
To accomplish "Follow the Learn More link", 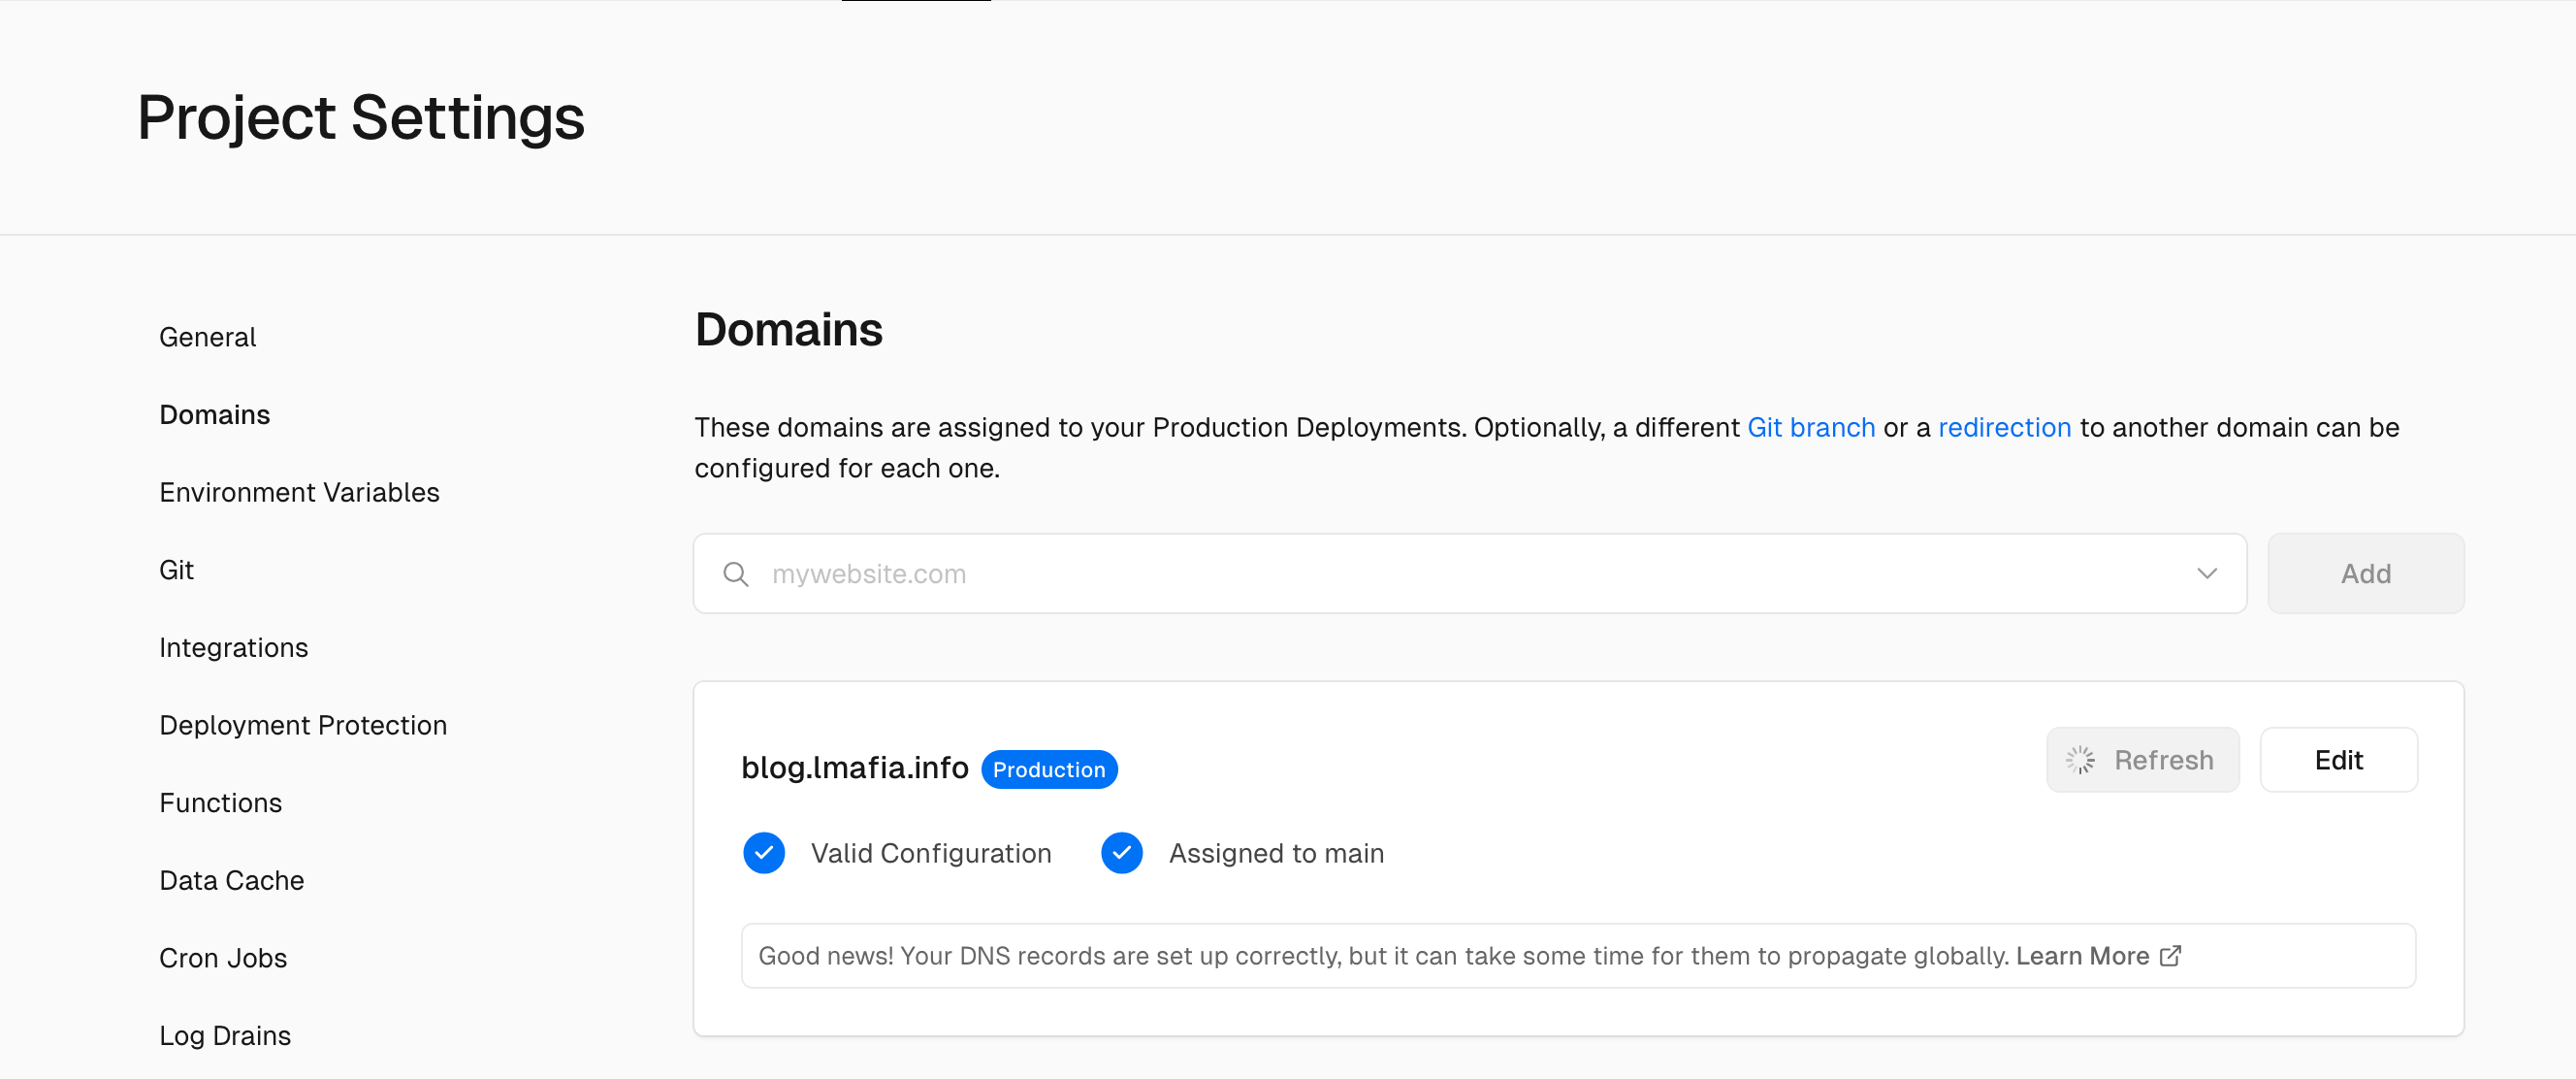I will coord(2081,956).
